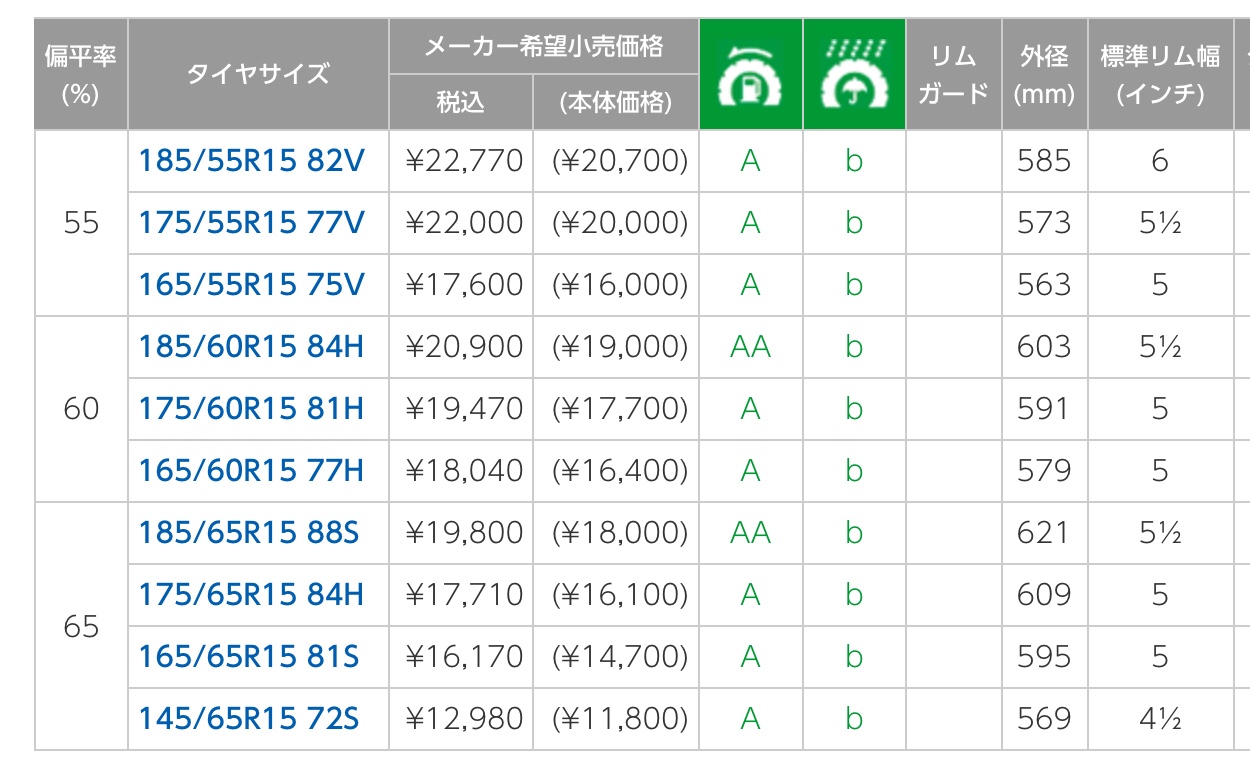Click the タイヤサイズ column header
The width and height of the screenshot is (1250, 763).
click(x=258, y=75)
